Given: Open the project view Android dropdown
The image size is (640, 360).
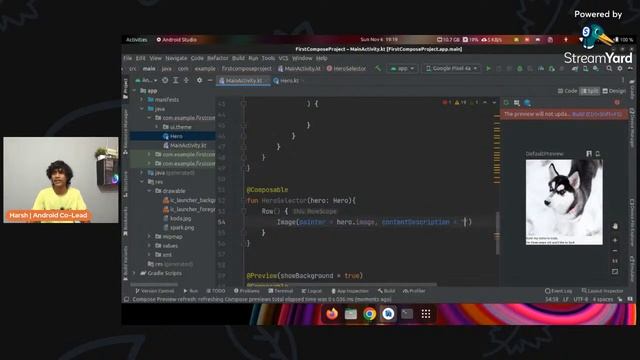Looking at the screenshot, I should pos(146,80).
